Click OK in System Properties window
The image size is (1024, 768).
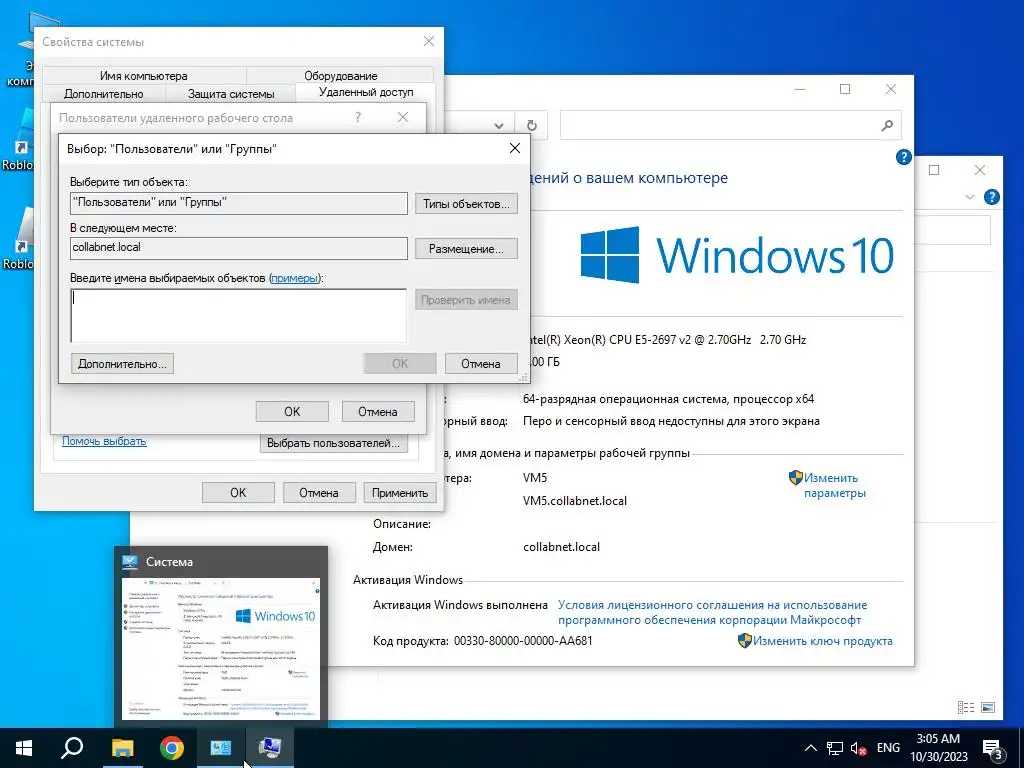pyautogui.click(x=238, y=492)
